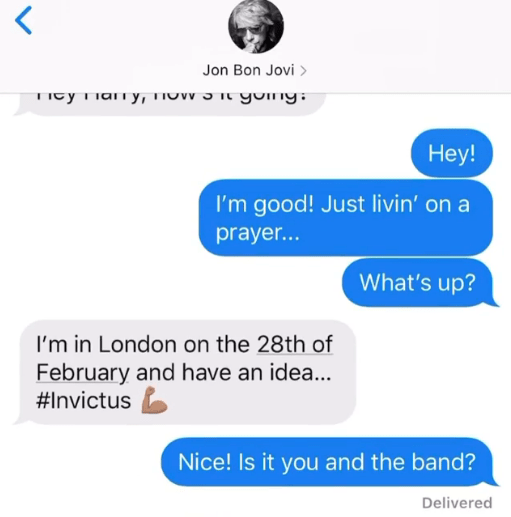Open the underlined '28th of' date link
The height and width of the screenshot is (517, 511).
tap(295, 344)
